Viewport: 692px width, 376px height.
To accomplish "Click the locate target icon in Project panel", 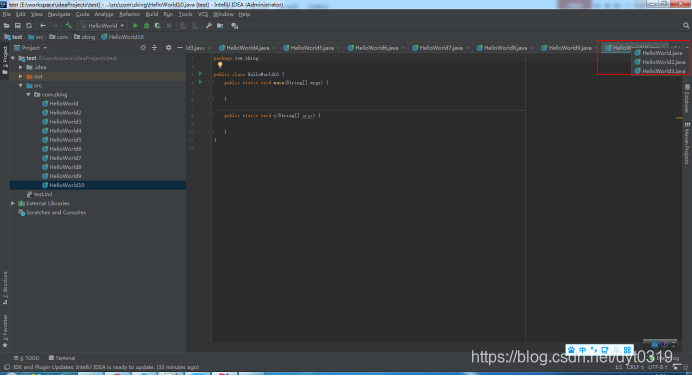I will tap(143, 48).
